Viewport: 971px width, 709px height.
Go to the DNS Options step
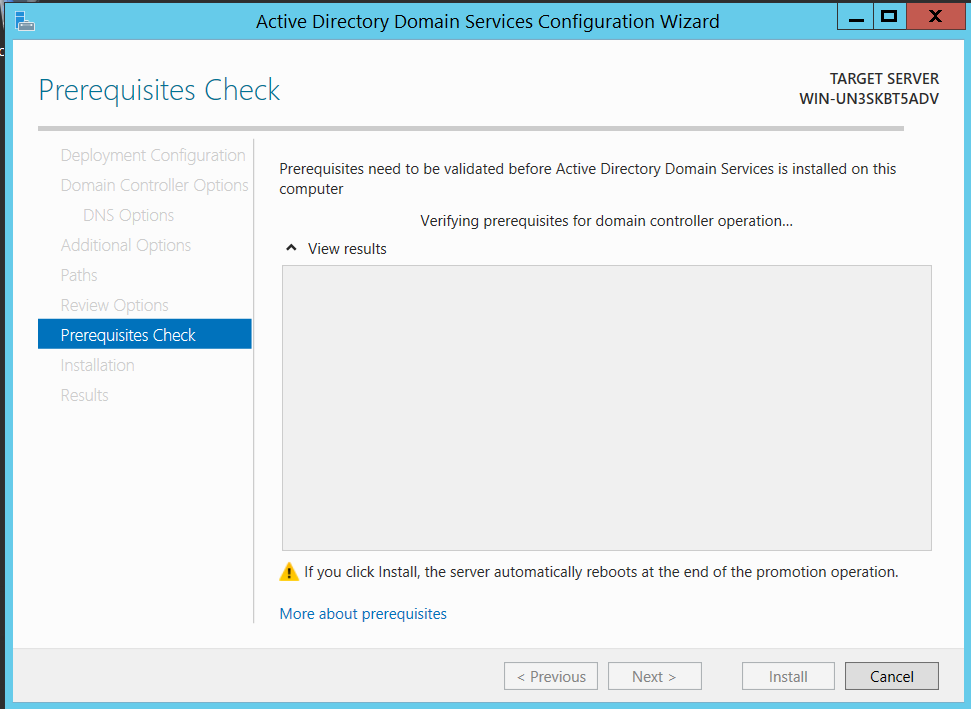128,215
